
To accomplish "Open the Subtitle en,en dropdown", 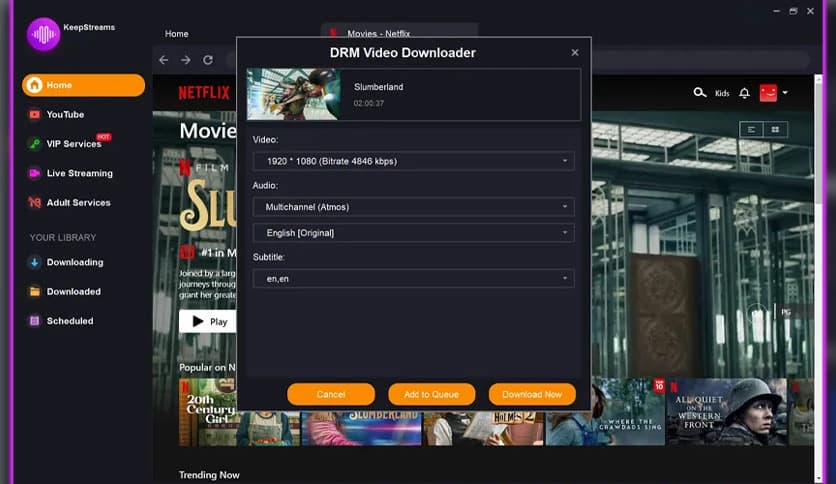I will tap(414, 279).
